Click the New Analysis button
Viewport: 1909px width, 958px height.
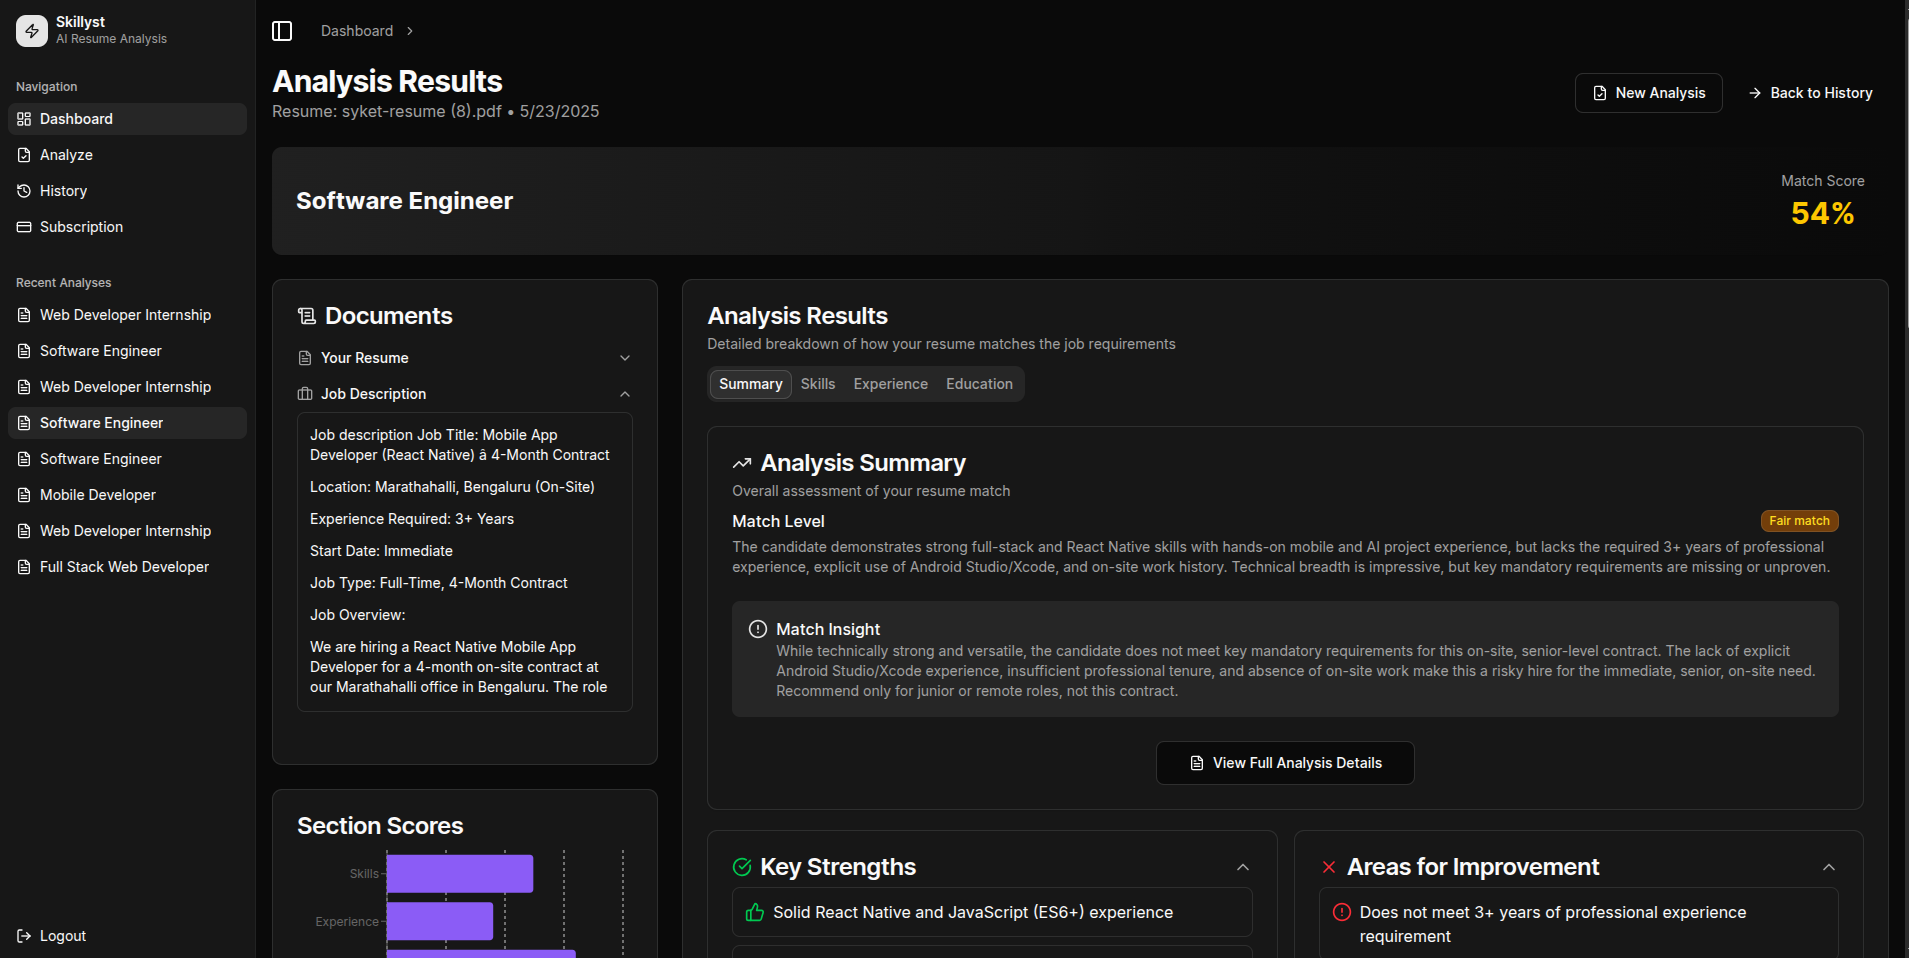click(x=1649, y=93)
